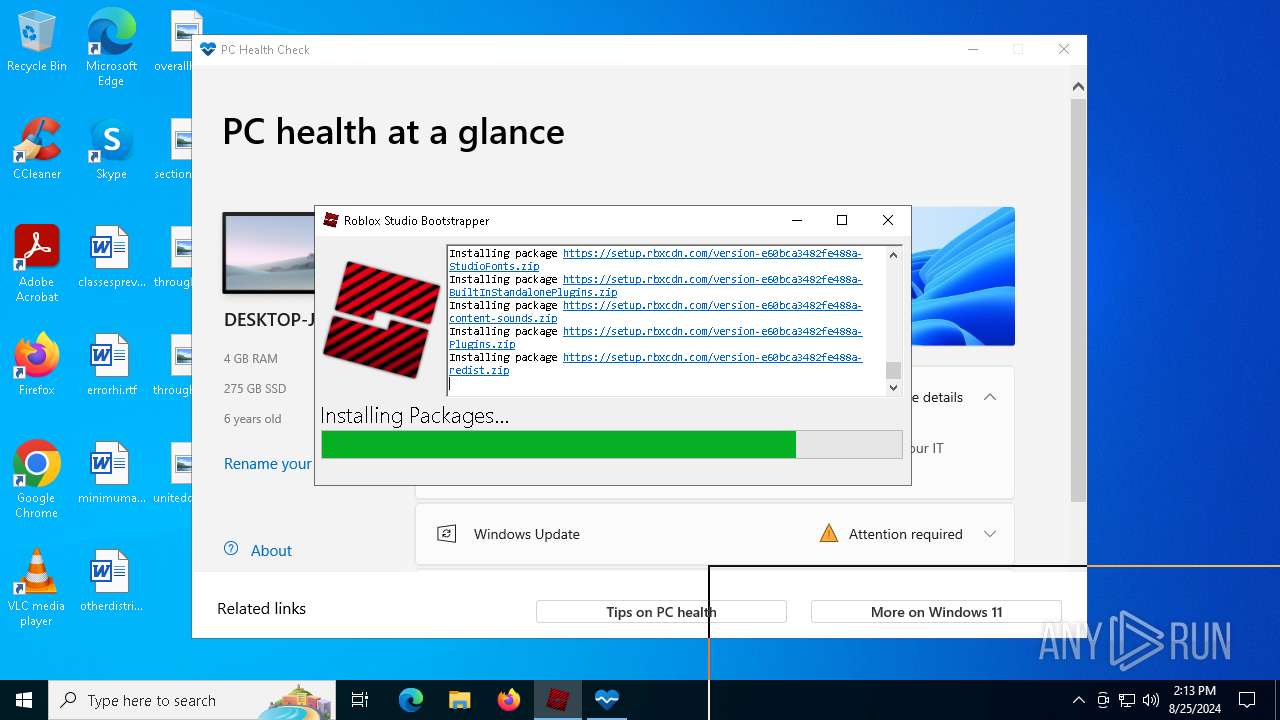Click the Attention required warning icon

click(828, 533)
